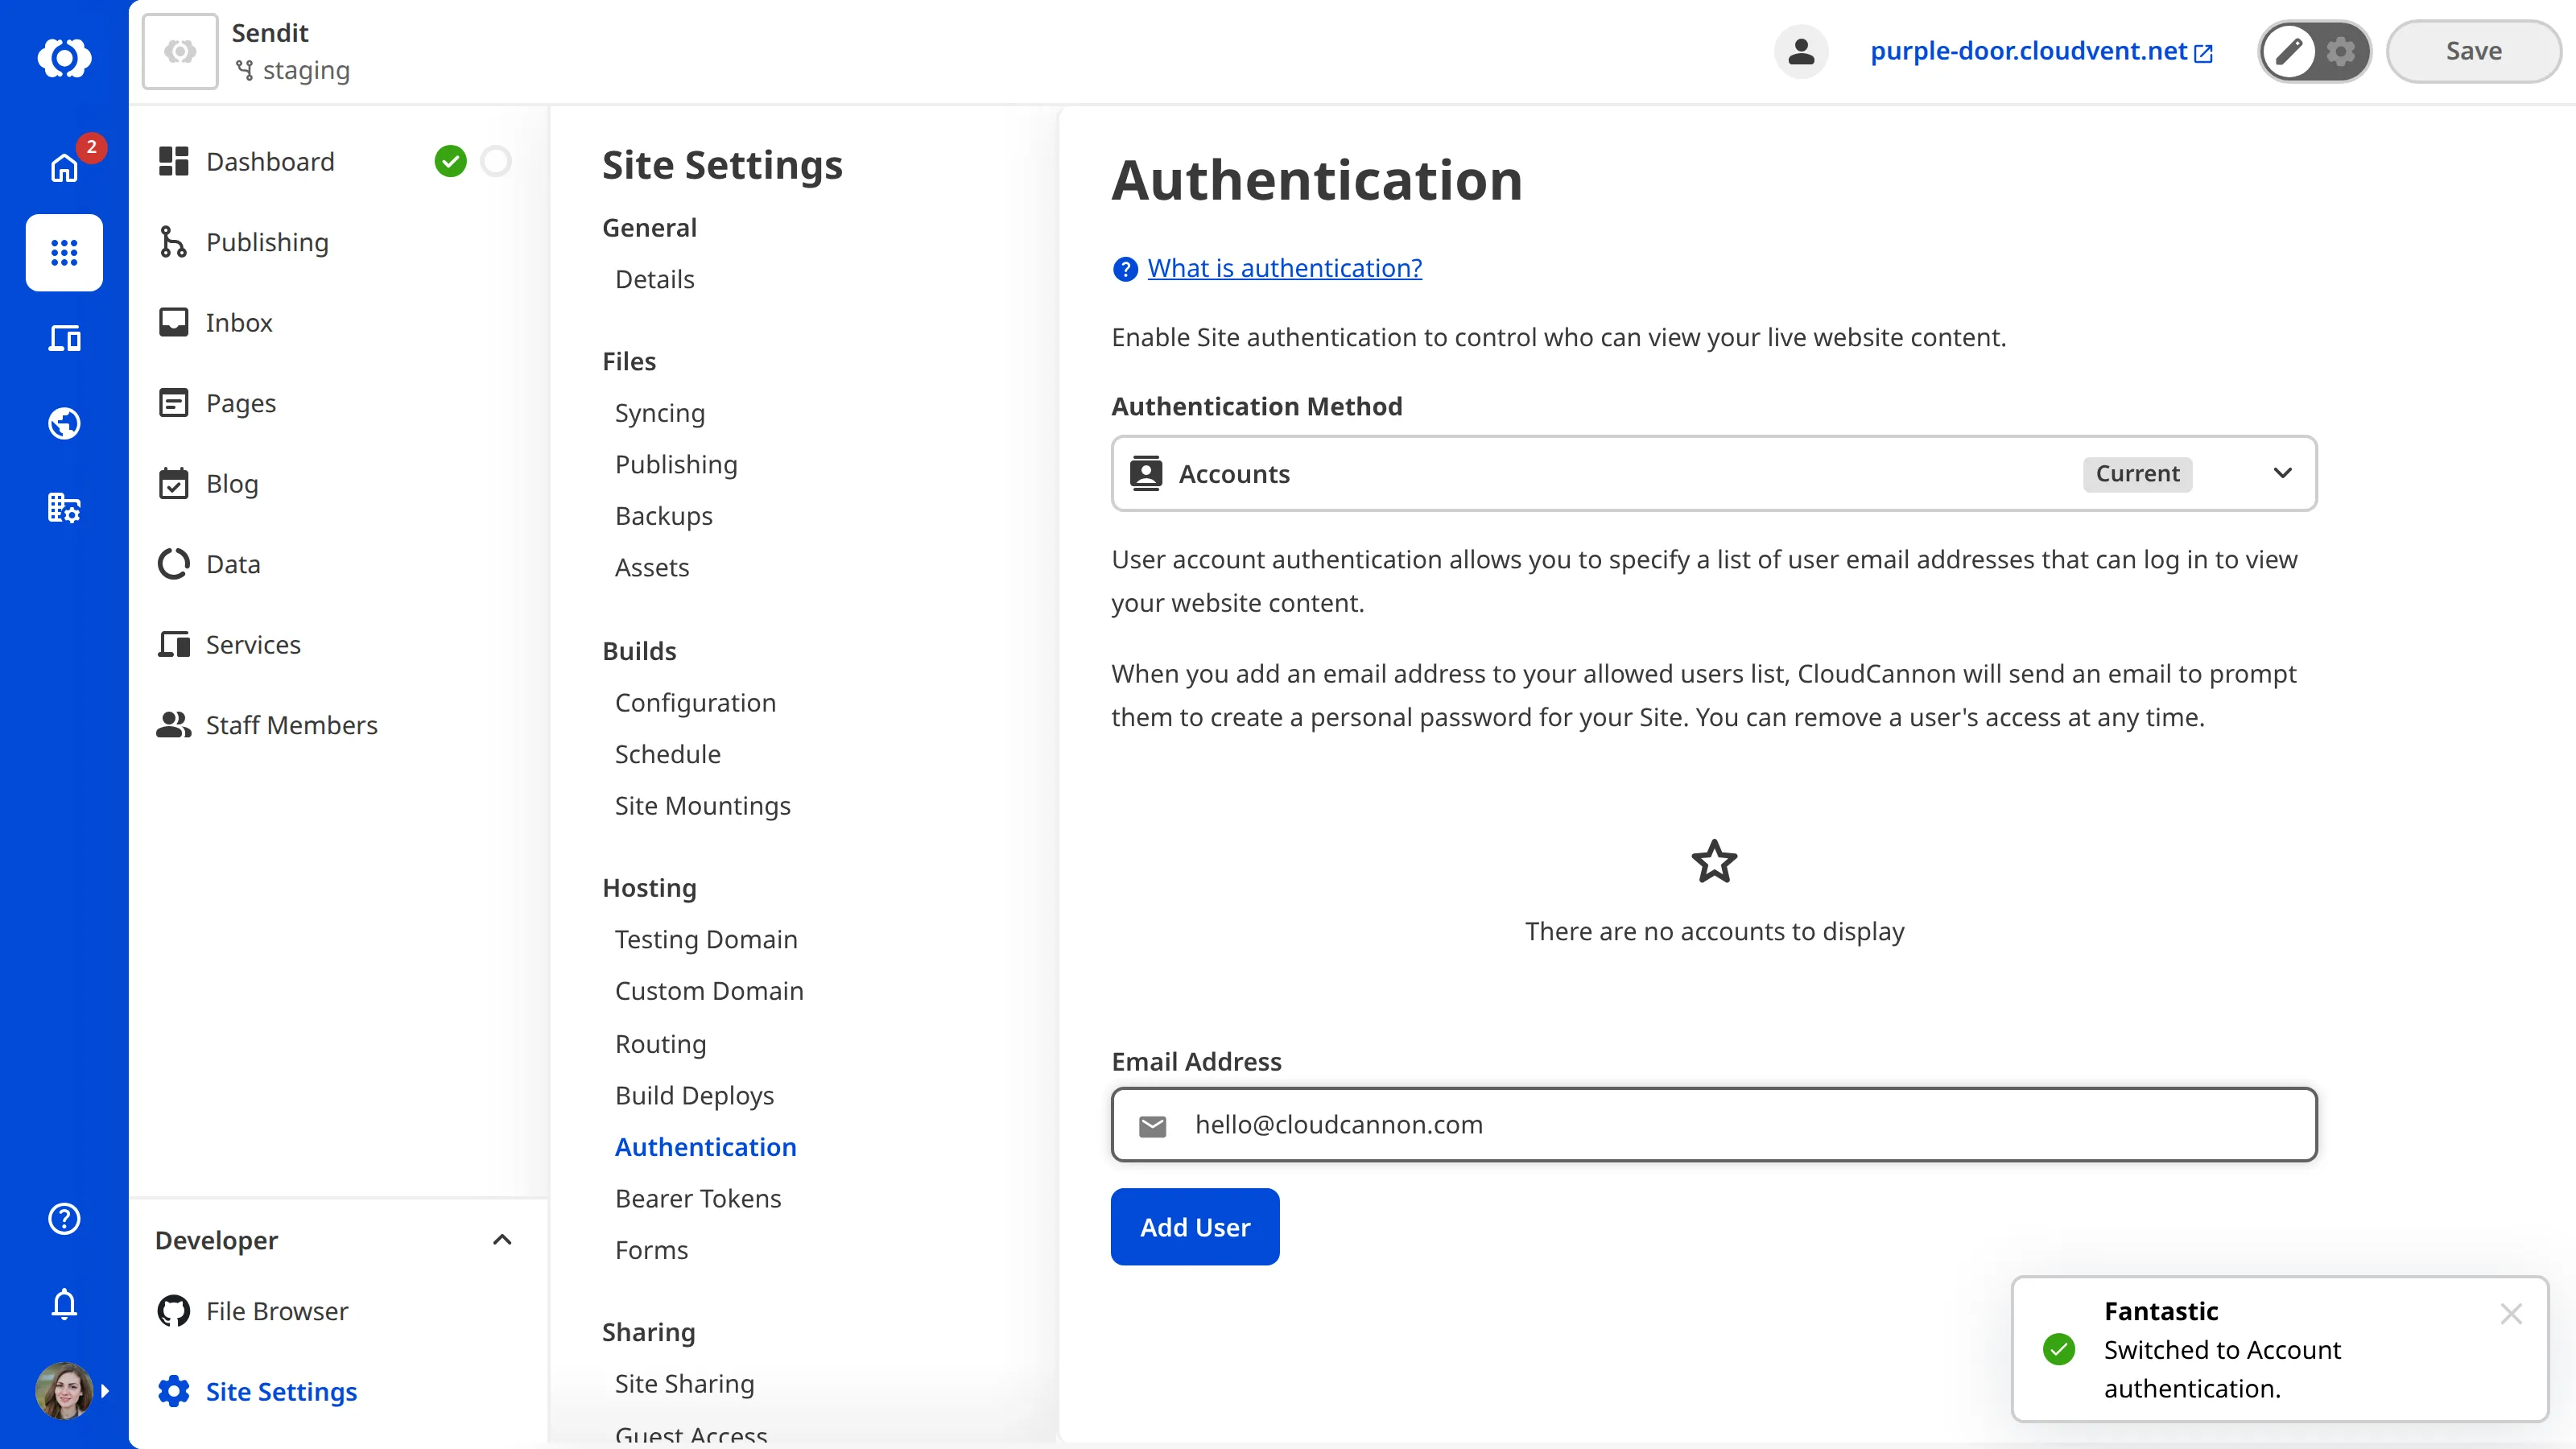Expand the Authentication Method Accounts dropdown
2576x1449 pixels.
pos(1714,473)
